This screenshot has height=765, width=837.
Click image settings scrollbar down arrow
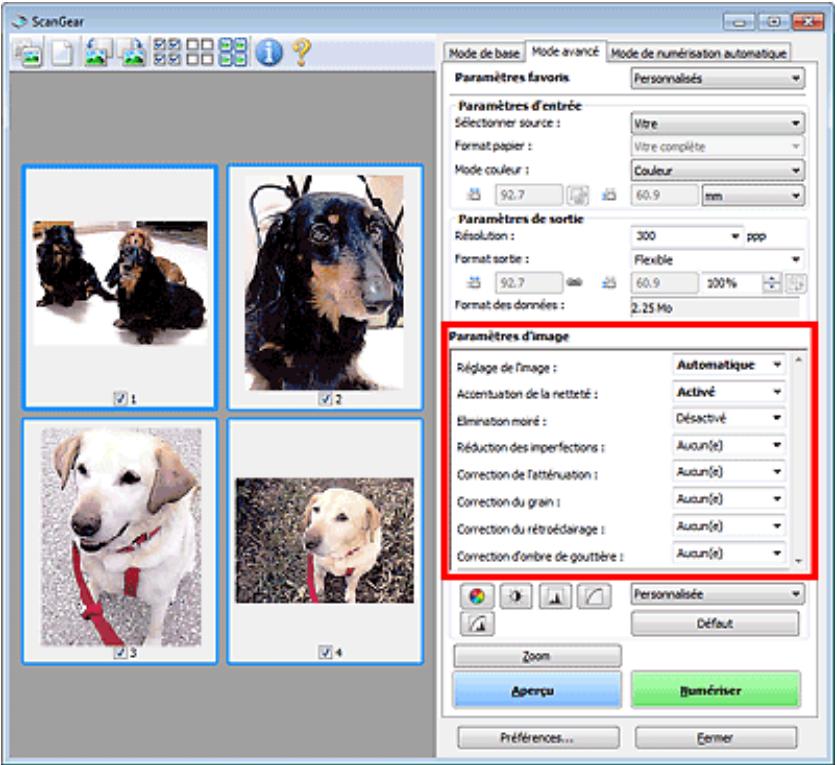(799, 561)
